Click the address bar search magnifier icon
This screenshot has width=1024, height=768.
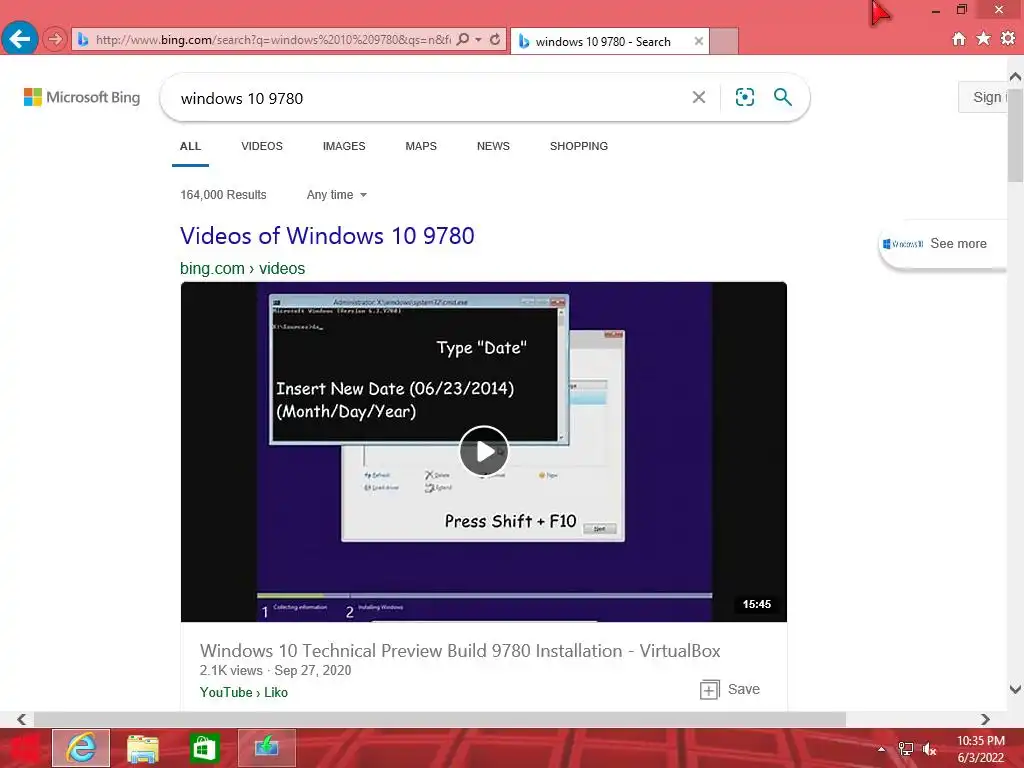click(463, 39)
